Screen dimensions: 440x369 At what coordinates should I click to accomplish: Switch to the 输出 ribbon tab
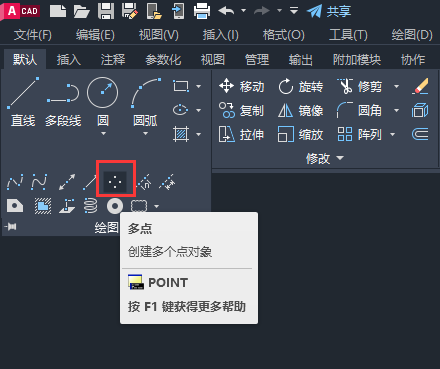coord(301,60)
